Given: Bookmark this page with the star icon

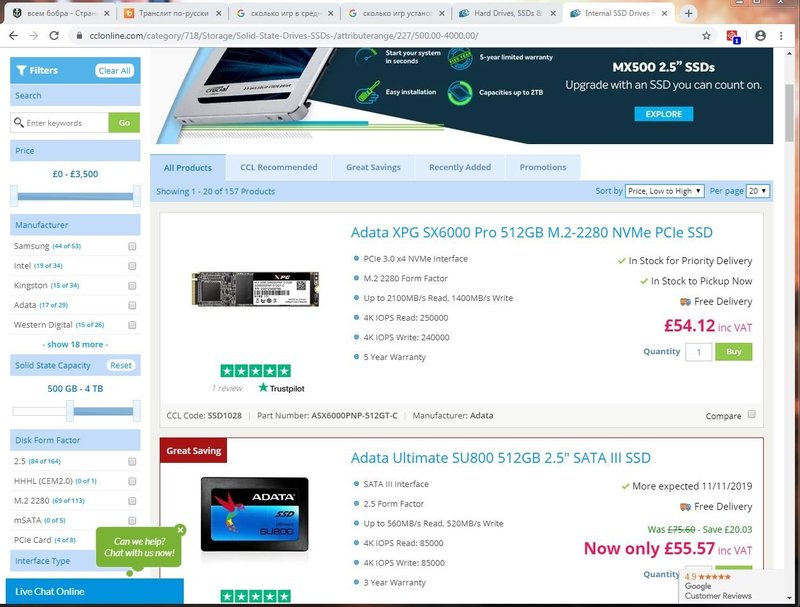Looking at the screenshot, I should click(706, 35).
